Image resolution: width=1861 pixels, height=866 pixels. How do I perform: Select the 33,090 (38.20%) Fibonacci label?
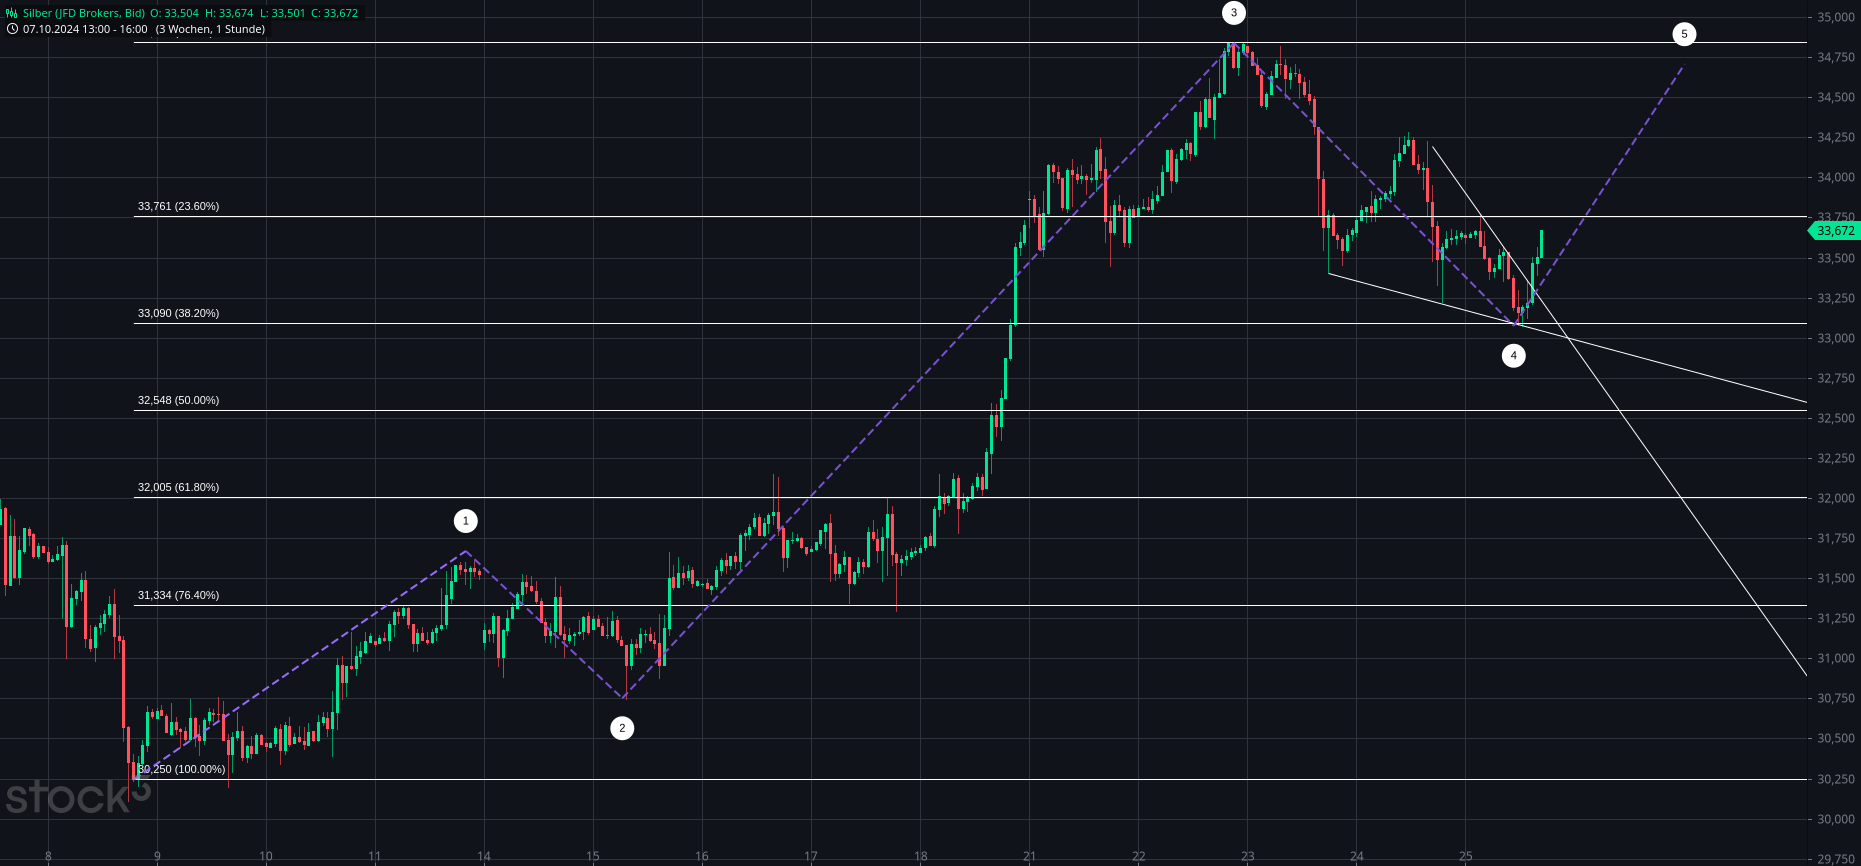(178, 314)
